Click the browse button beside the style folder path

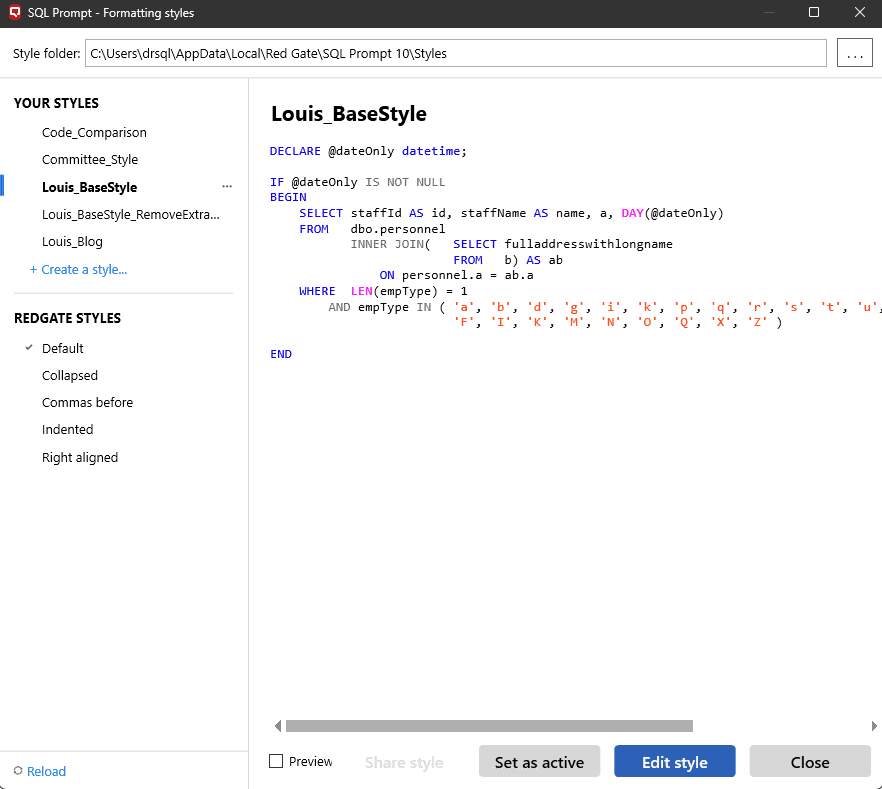[x=855, y=52]
